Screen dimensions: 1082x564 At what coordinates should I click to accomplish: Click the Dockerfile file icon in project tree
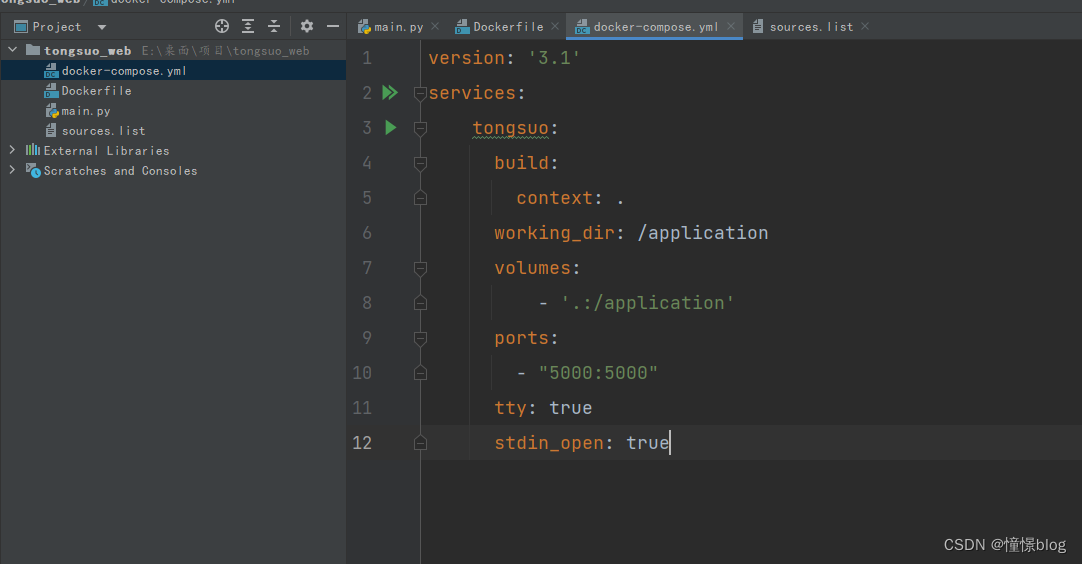click(51, 90)
